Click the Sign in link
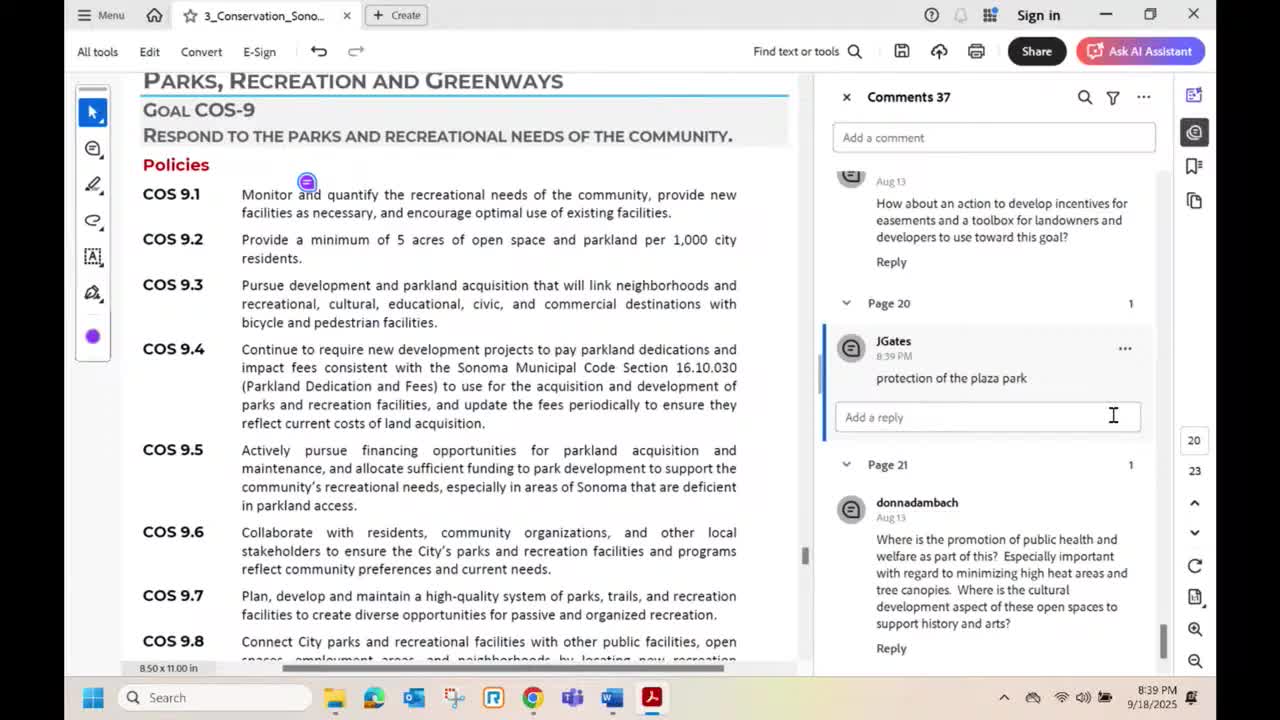 pyautogui.click(x=1038, y=15)
